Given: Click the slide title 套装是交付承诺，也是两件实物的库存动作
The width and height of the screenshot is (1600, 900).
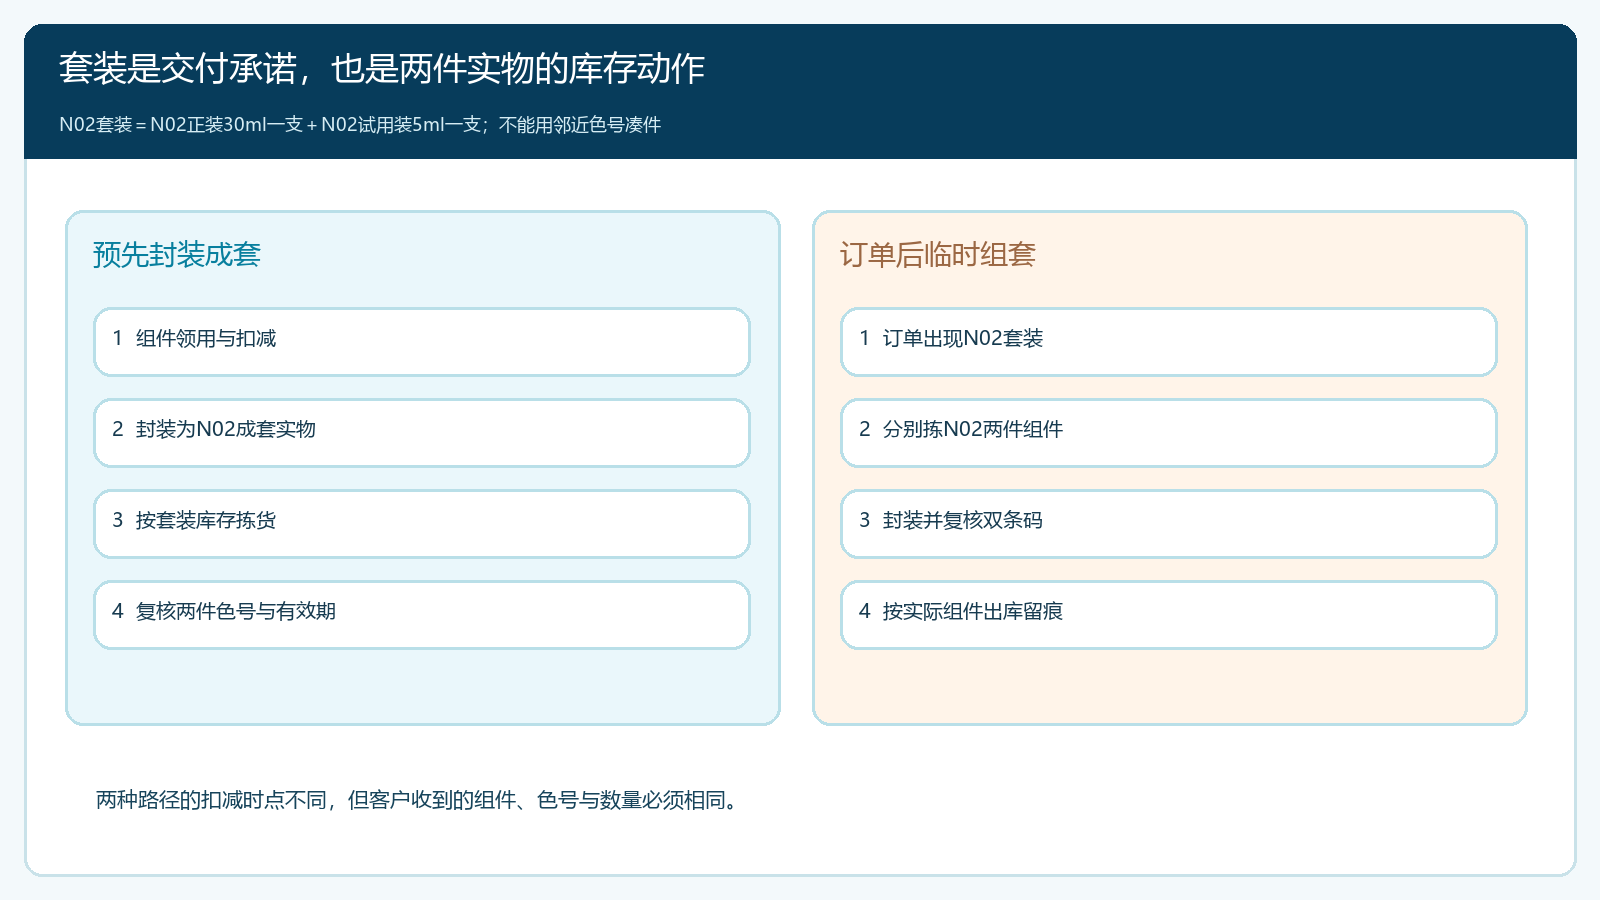Looking at the screenshot, I should pyautogui.click(x=382, y=68).
